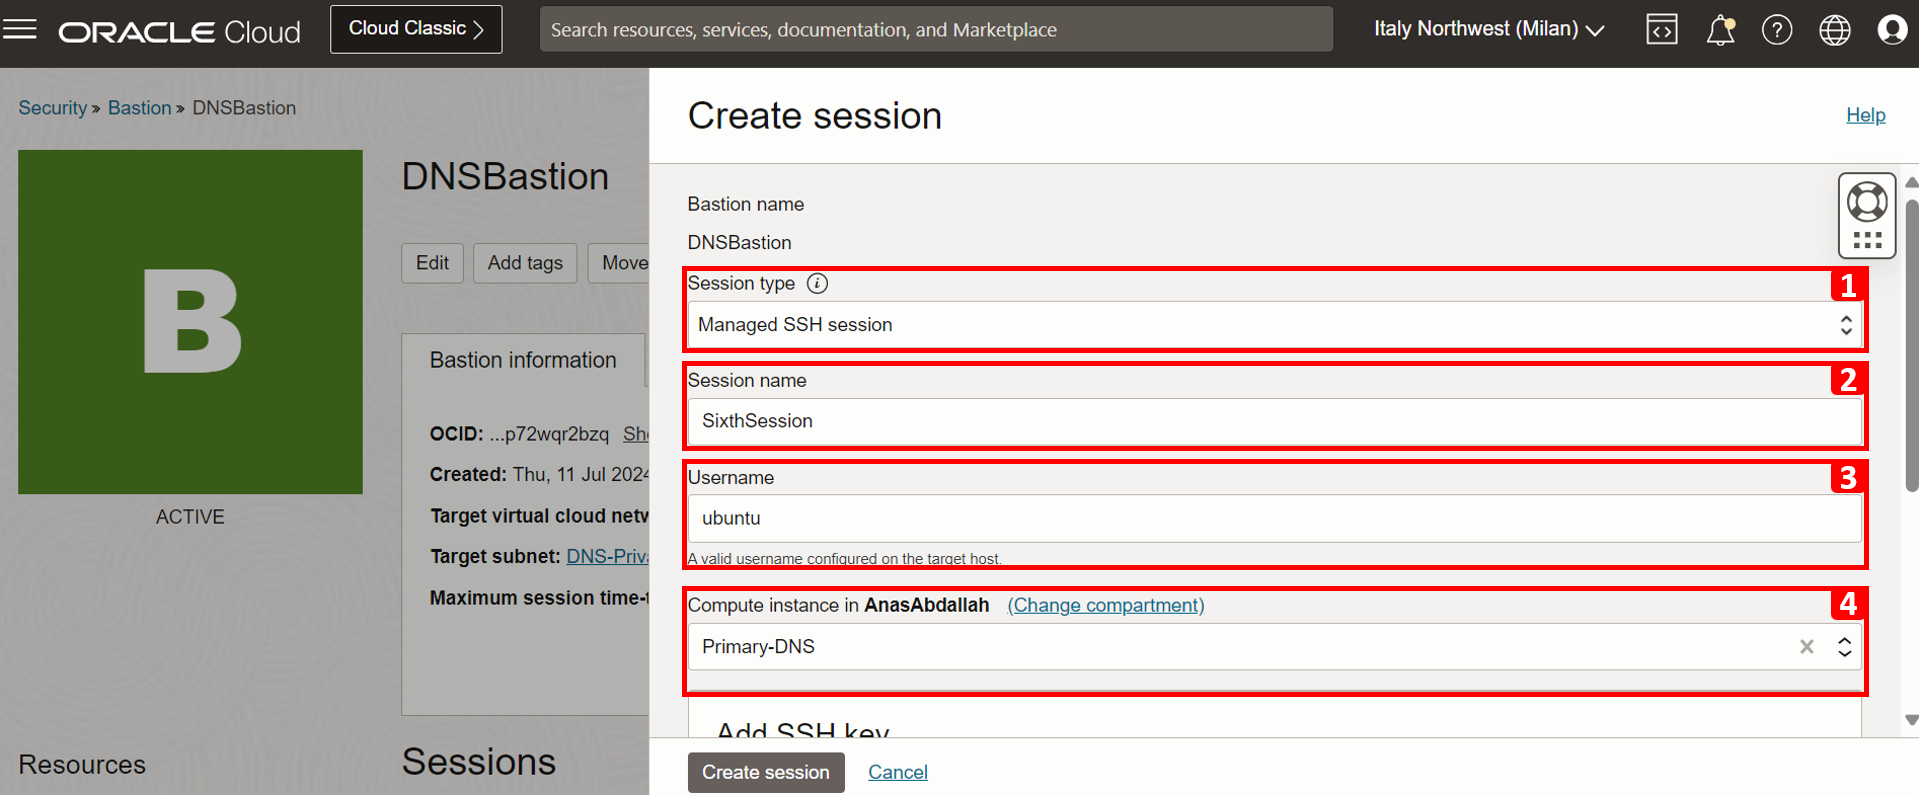
Task: Click the Oracle Cloud logo
Action: coord(179,31)
